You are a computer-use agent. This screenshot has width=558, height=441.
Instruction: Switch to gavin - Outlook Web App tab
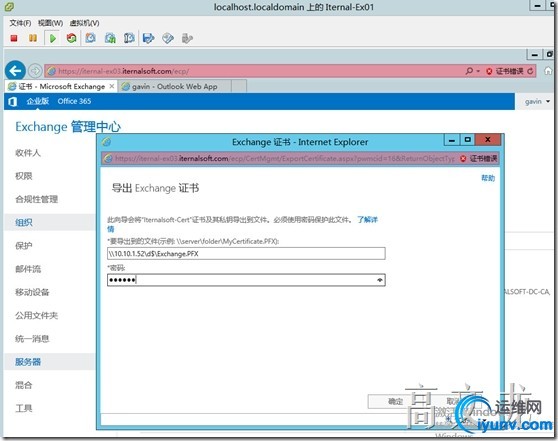(x=174, y=86)
